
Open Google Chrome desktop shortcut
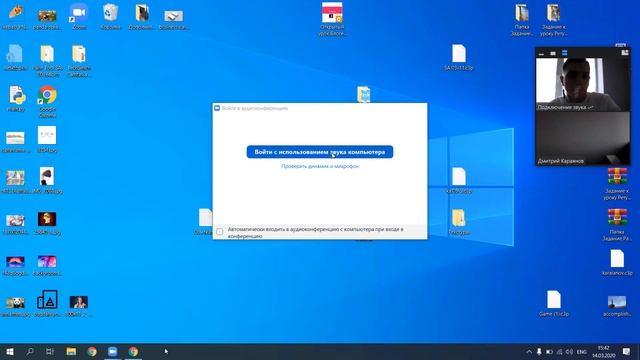tap(47, 101)
